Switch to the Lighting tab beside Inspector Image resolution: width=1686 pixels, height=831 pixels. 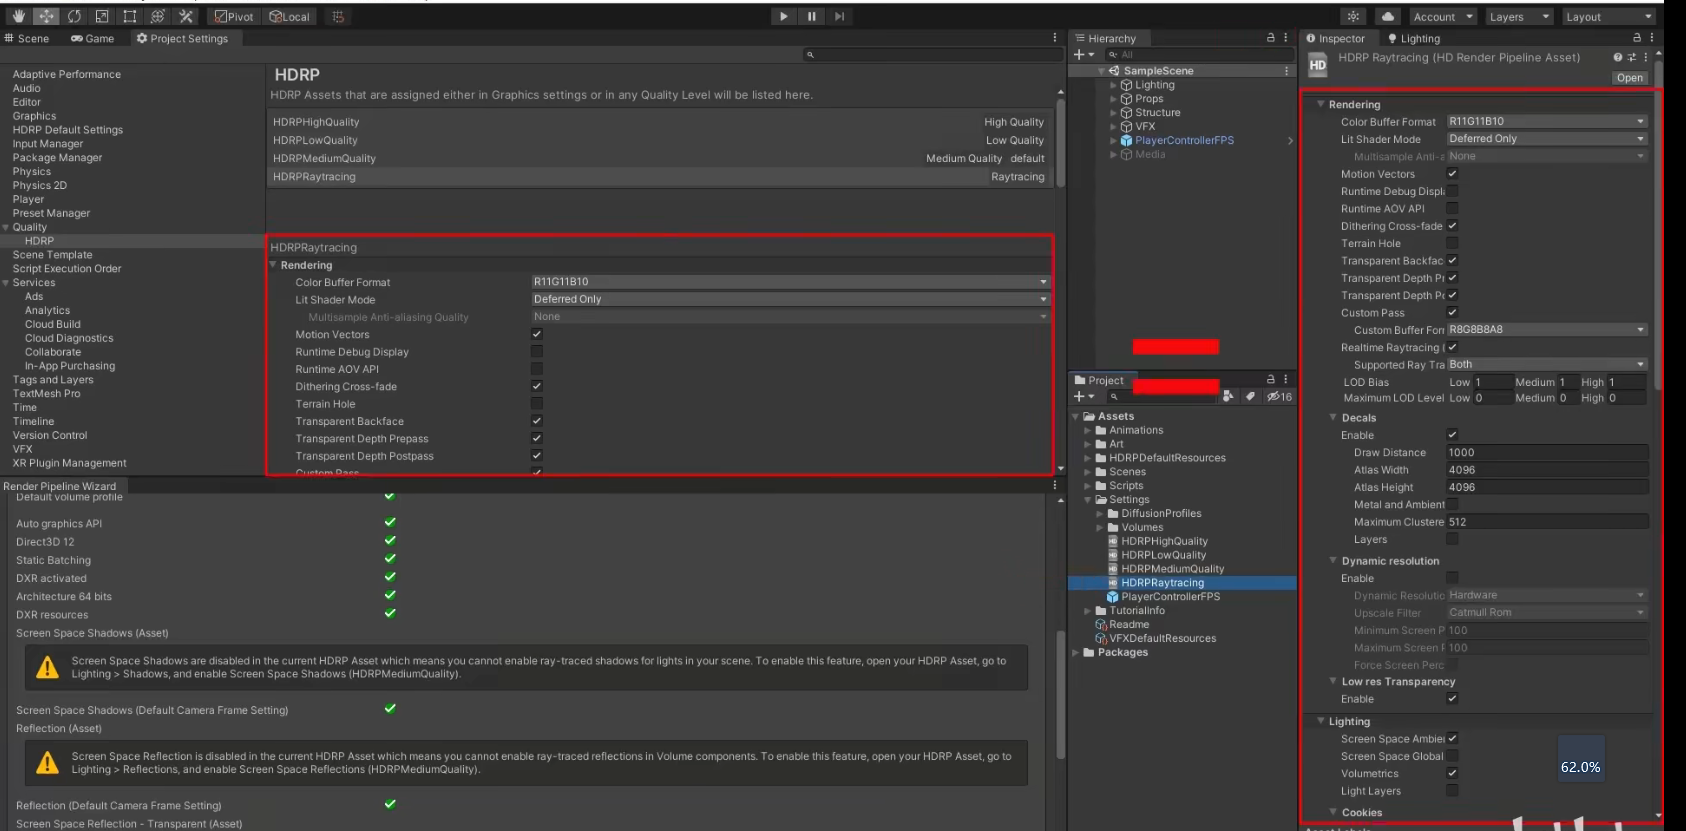pyautogui.click(x=1414, y=38)
